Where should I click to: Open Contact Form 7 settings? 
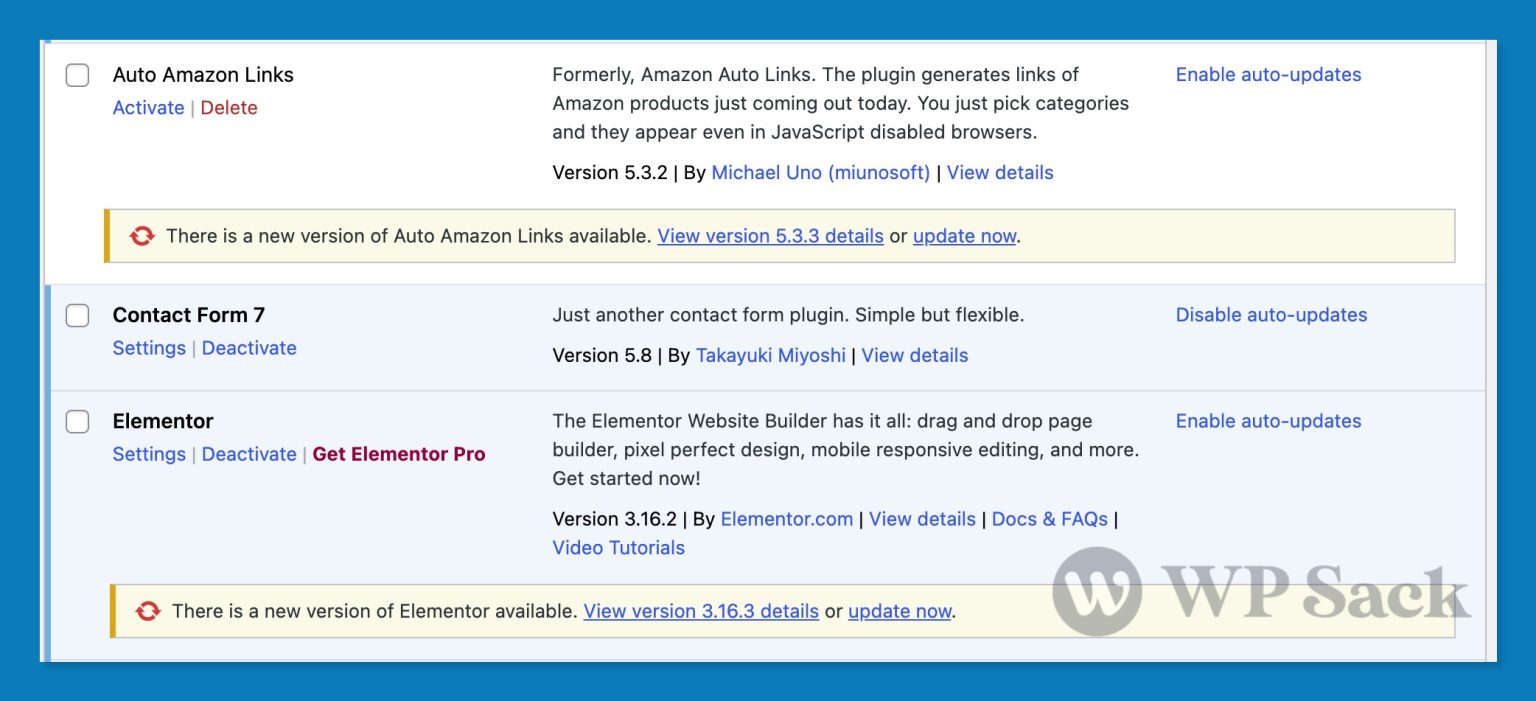148,348
